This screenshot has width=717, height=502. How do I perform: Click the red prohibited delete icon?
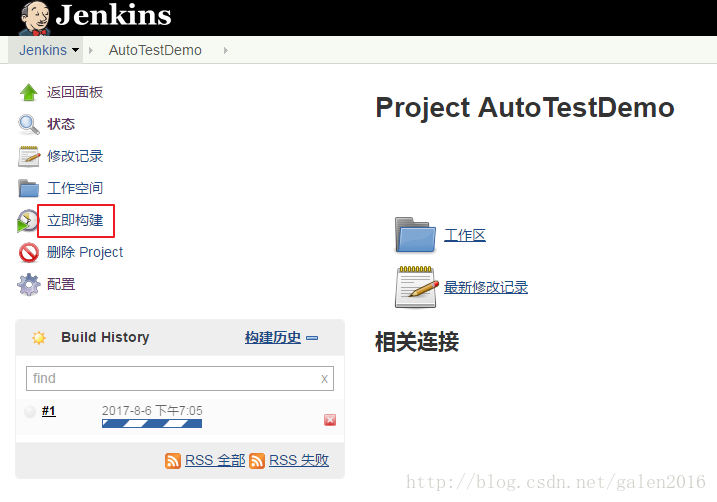(x=28, y=252)
